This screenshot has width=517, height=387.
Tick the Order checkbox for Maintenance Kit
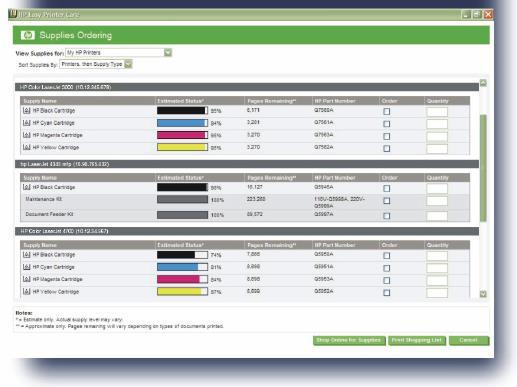(387, 201)
